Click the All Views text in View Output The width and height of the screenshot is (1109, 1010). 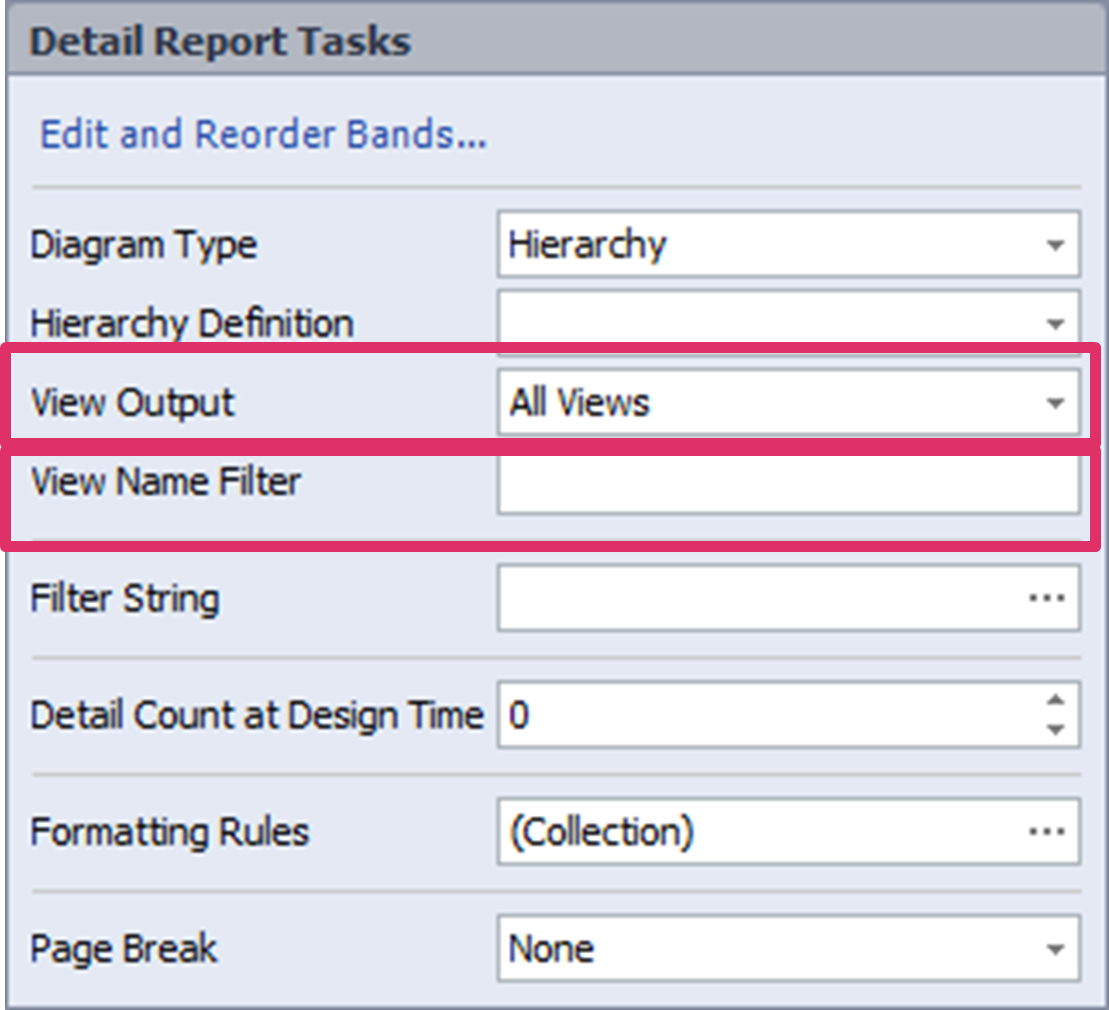tap(580, 403)
